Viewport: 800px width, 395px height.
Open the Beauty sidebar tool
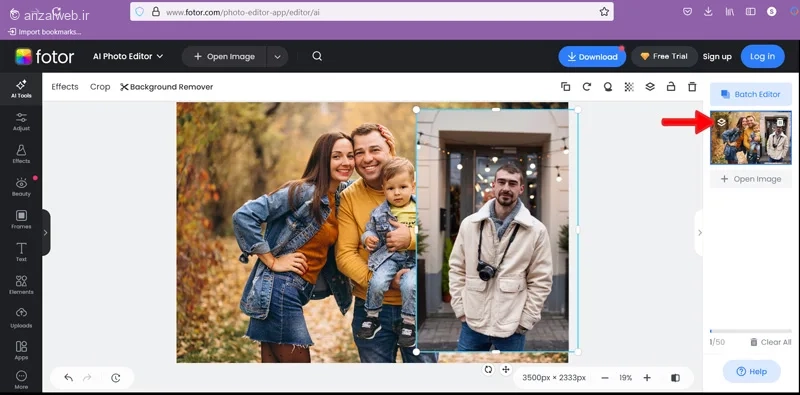(x=21, y=187)
